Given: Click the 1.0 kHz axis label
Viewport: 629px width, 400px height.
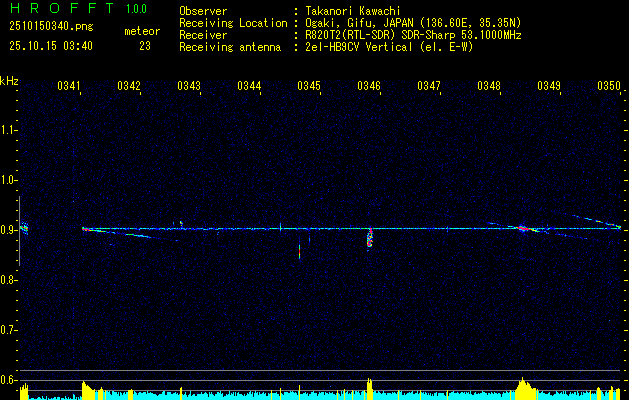Looking at the screenshot, I should point(8,180).
